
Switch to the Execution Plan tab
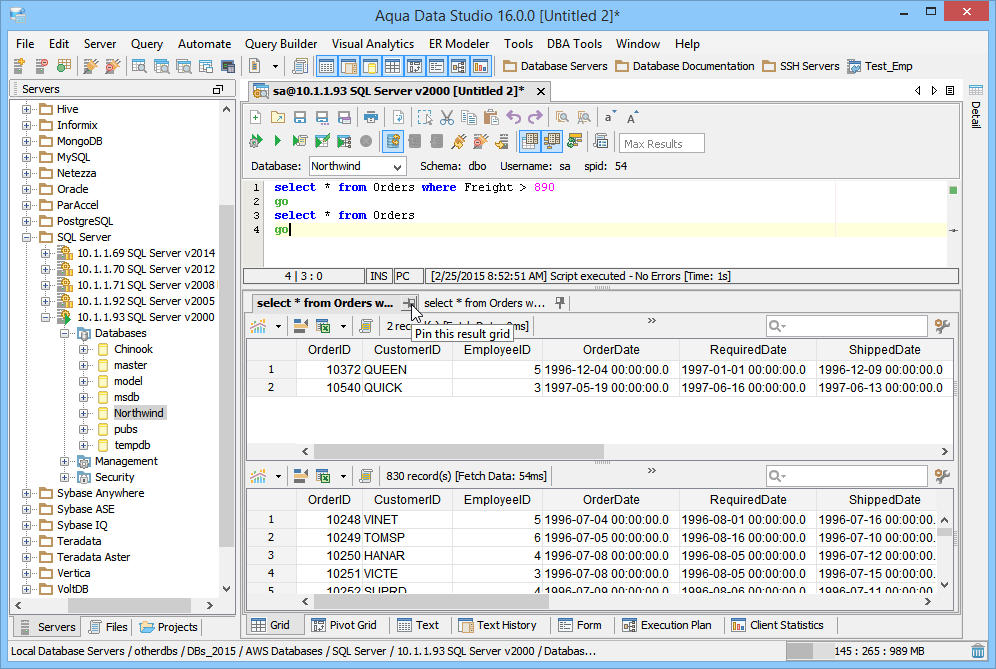point(667,625)
